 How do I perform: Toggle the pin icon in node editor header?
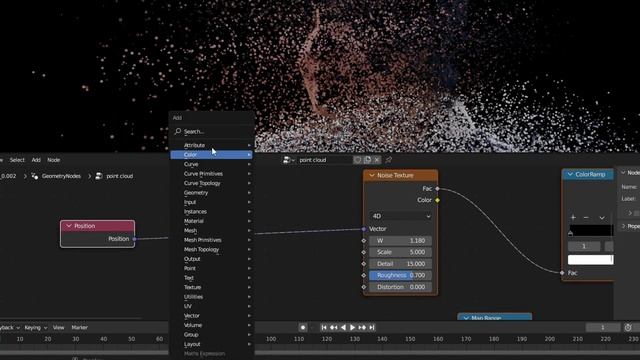389,160
